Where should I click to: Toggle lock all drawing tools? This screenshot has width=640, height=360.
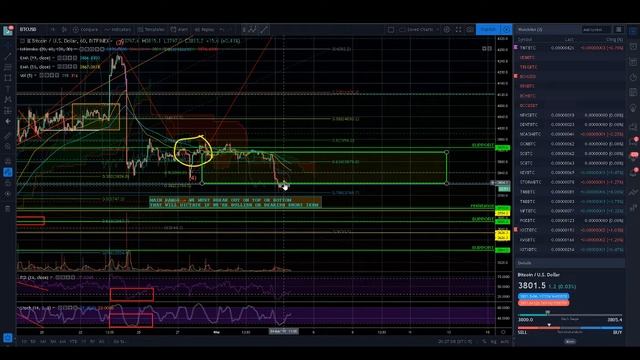coord(8,183)
